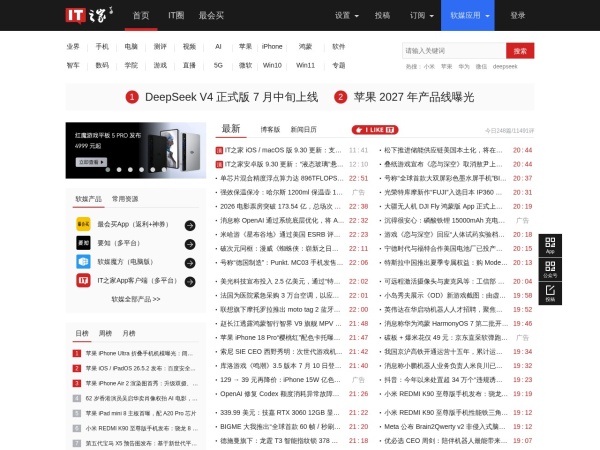Screen dimensions: 600x450
Task: Click the keyword search input field
Action: 454,51
